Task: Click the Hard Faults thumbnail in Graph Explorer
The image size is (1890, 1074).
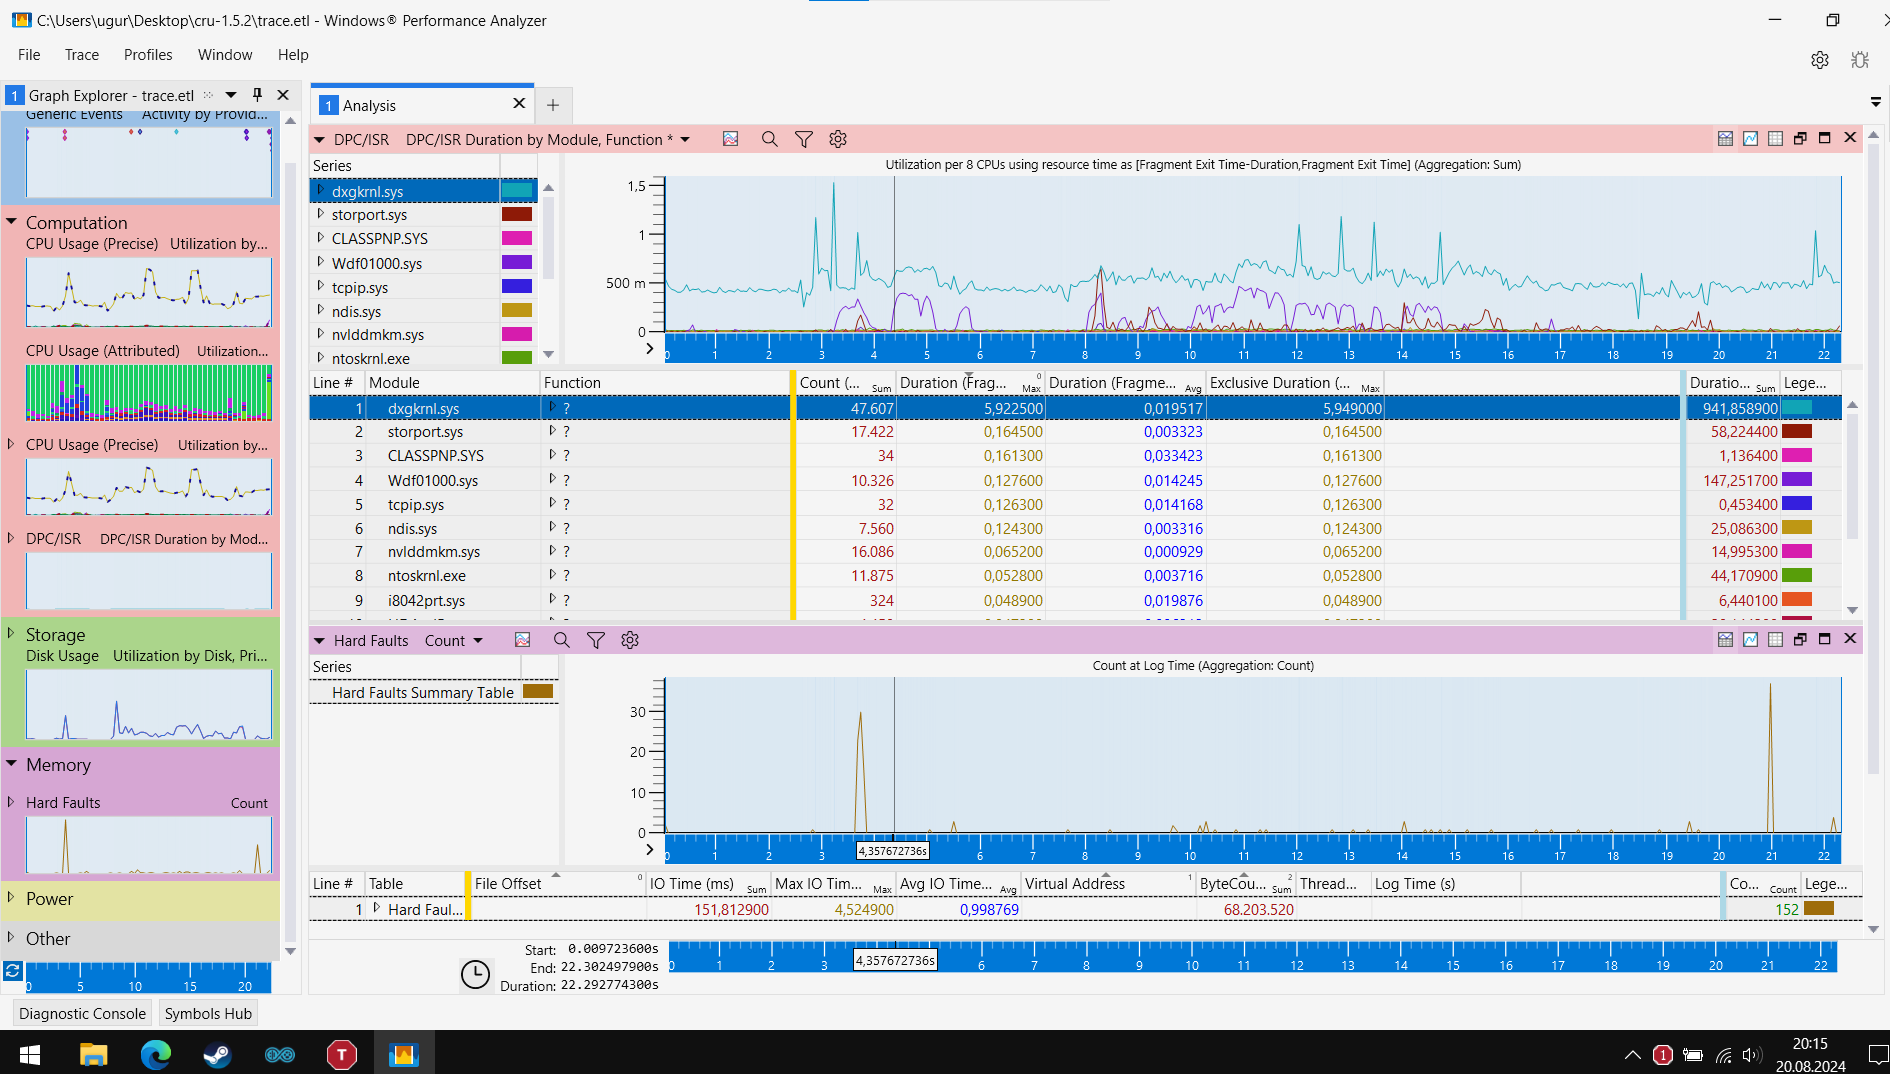Action: click(149, 845)
